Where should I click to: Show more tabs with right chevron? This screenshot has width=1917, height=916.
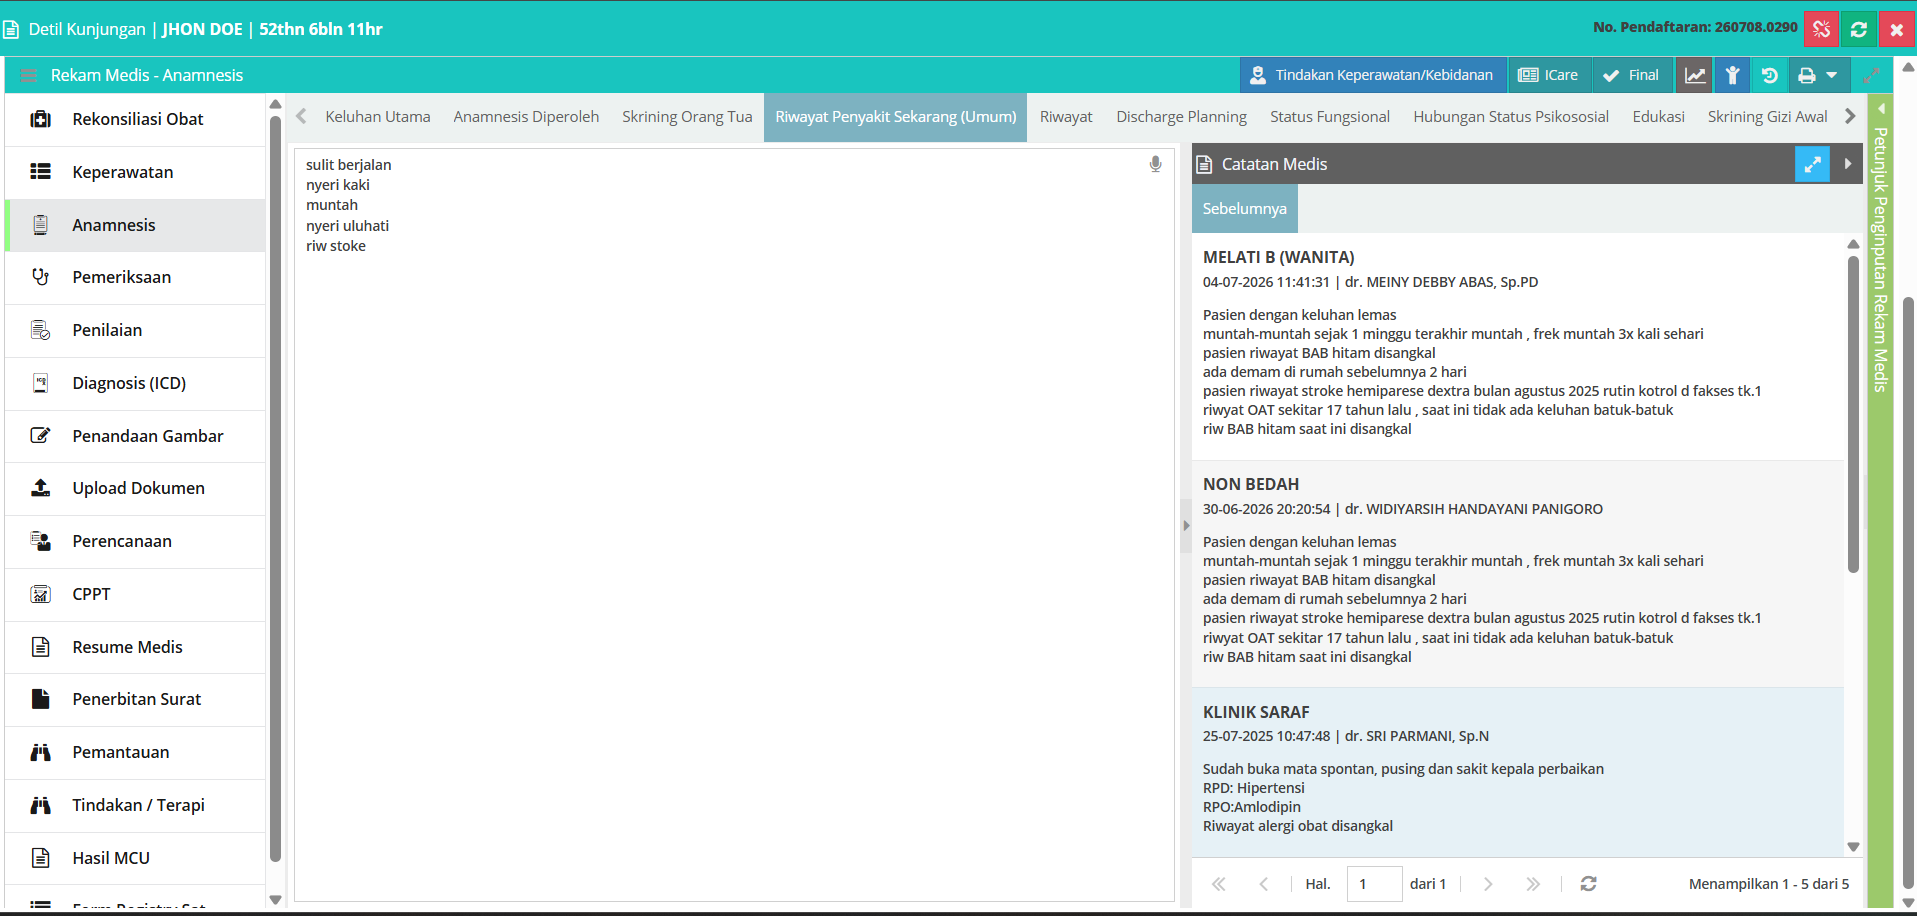(1850, 116)
